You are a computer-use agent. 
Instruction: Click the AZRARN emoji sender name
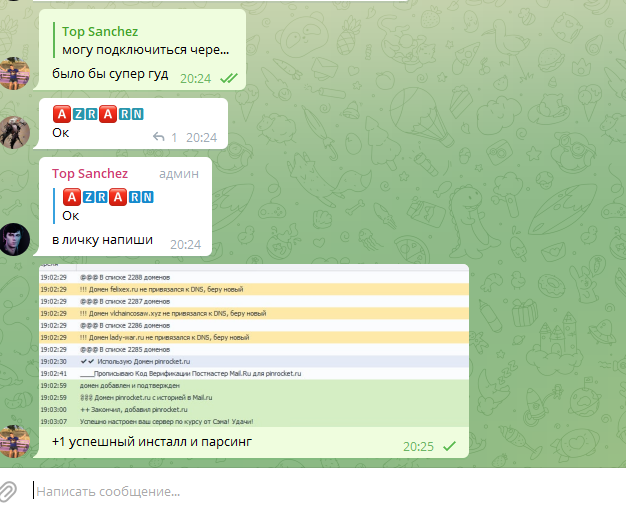coord(98,114)
